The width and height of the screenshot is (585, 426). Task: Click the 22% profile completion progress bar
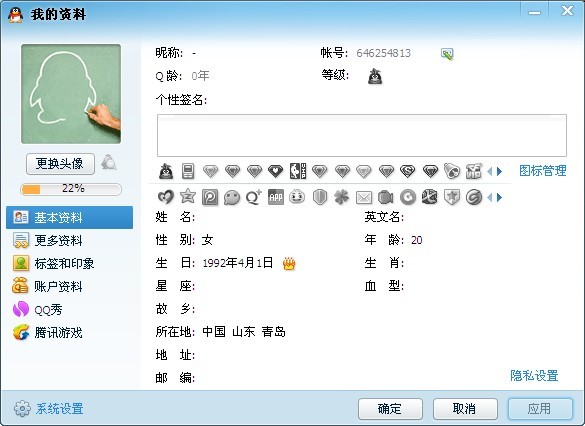[71, 189]
